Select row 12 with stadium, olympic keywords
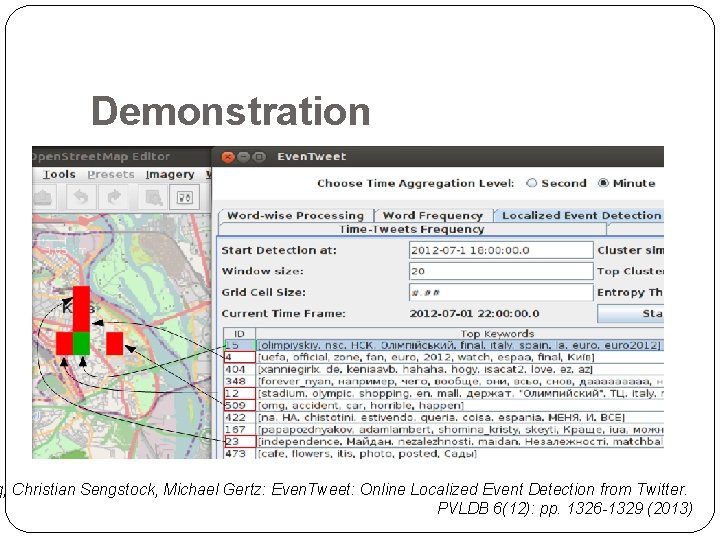 pyautogui.click(x=444, y=394)
